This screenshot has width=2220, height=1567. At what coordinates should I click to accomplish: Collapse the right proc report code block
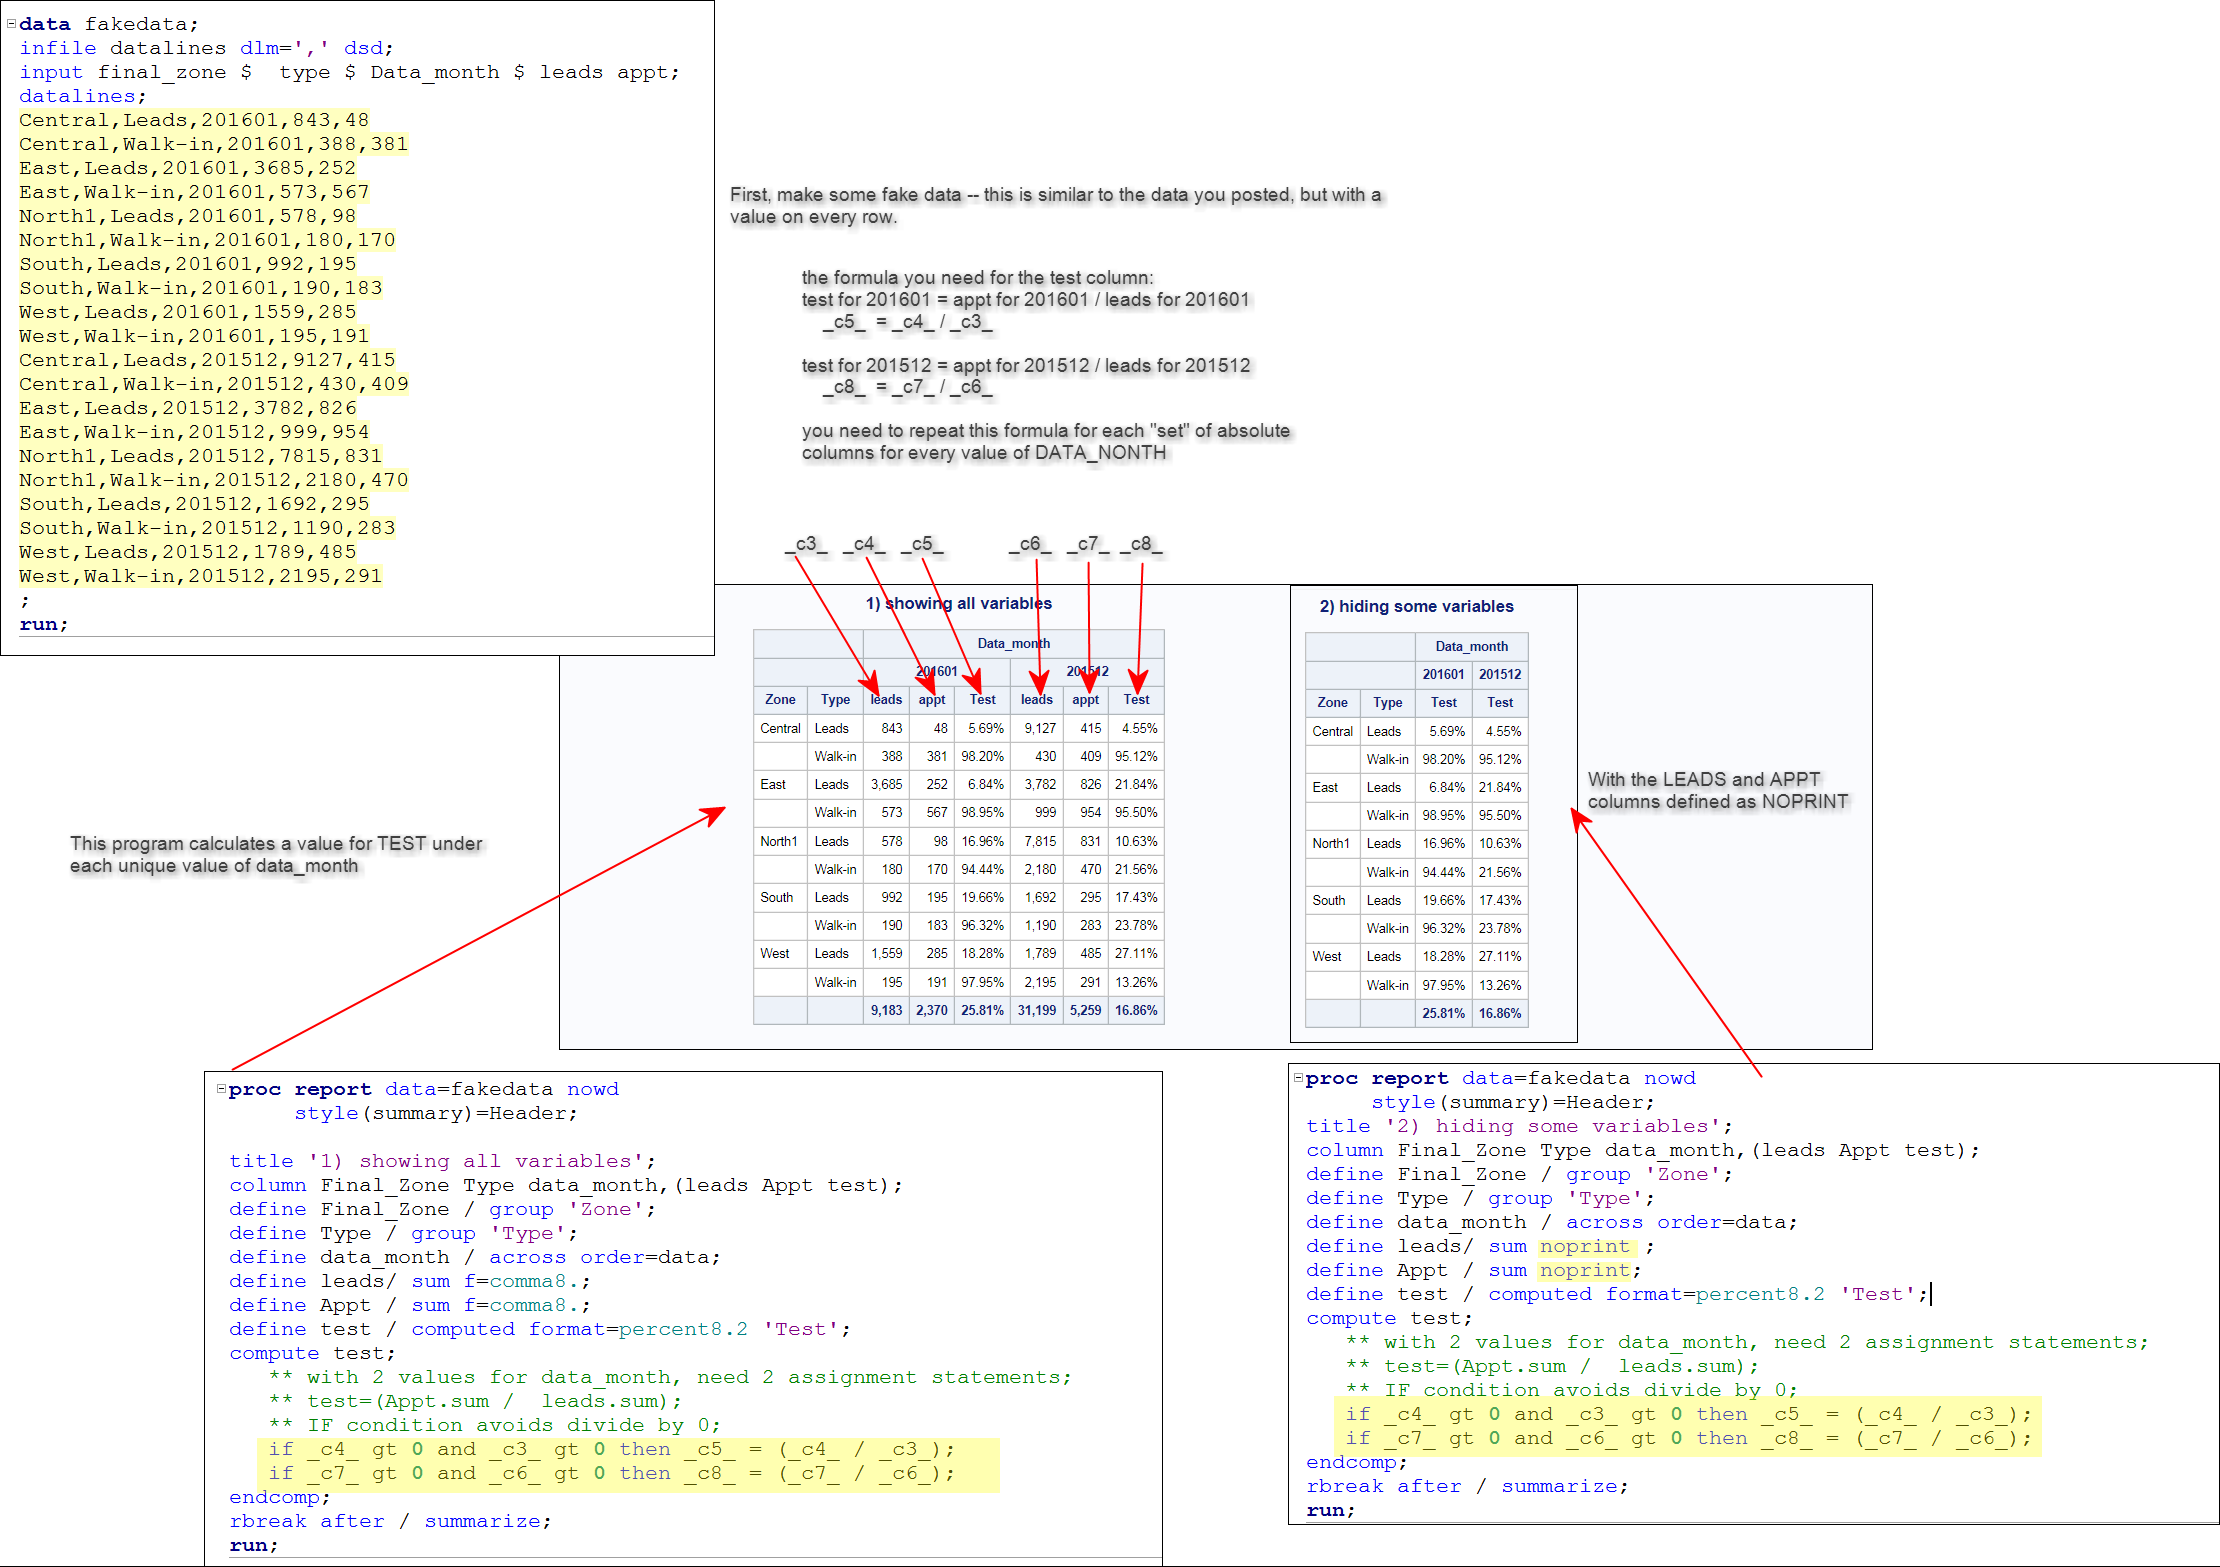tap(1298, 1078)
